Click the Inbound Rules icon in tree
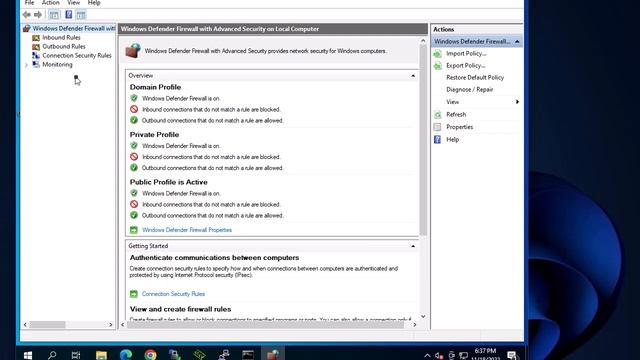The width and height of the screenshot is (640, 360). 36,38
